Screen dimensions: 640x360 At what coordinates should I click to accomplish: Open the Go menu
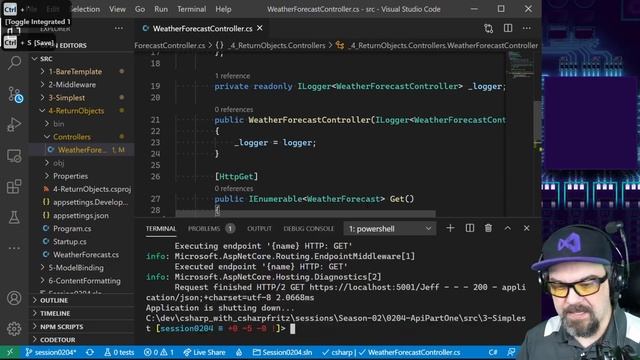pyautogui.click(x=140, y=9)
